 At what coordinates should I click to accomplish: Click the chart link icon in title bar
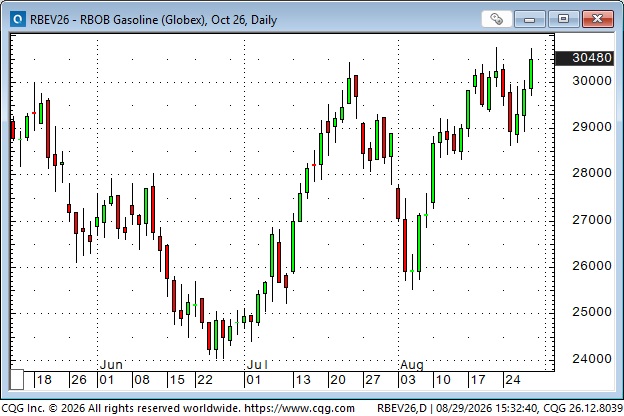tap(496, 19)
